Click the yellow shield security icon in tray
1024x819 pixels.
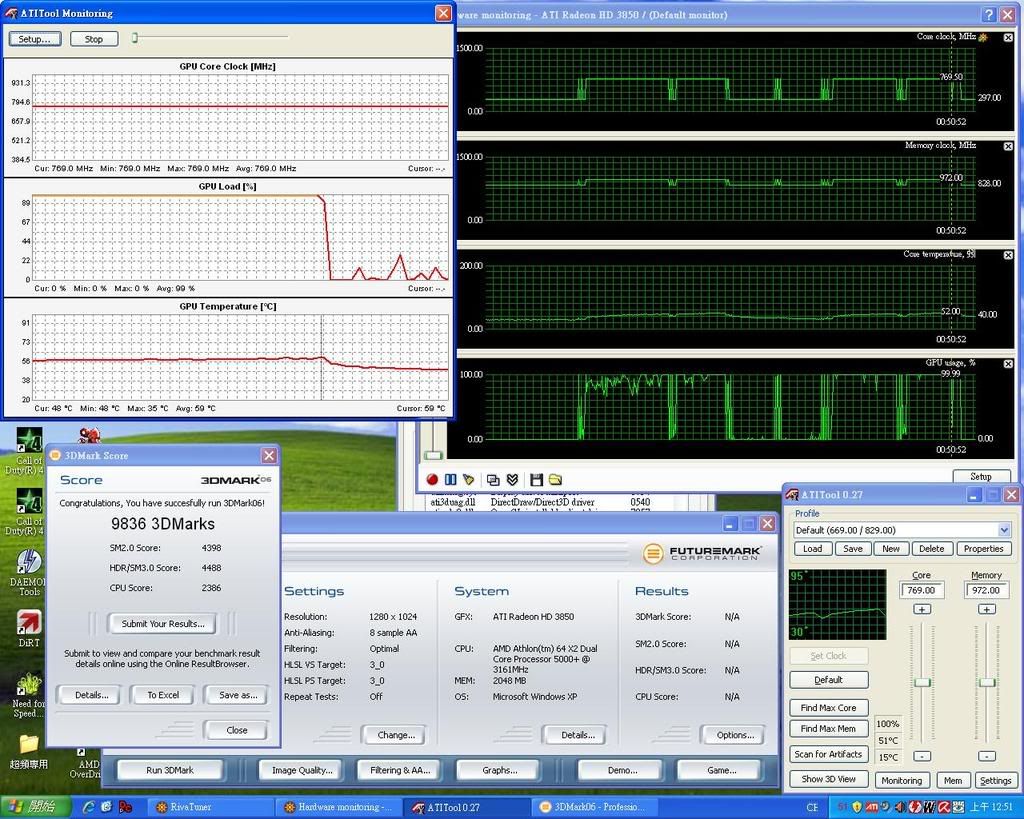pyautogui.click(x=857, y=807)
